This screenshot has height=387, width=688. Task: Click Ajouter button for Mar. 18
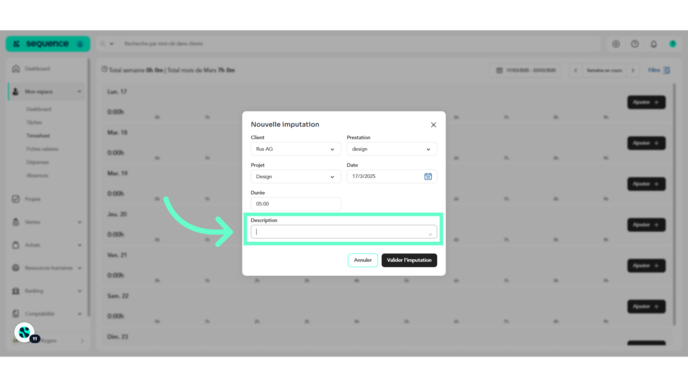tap(646, 143)
